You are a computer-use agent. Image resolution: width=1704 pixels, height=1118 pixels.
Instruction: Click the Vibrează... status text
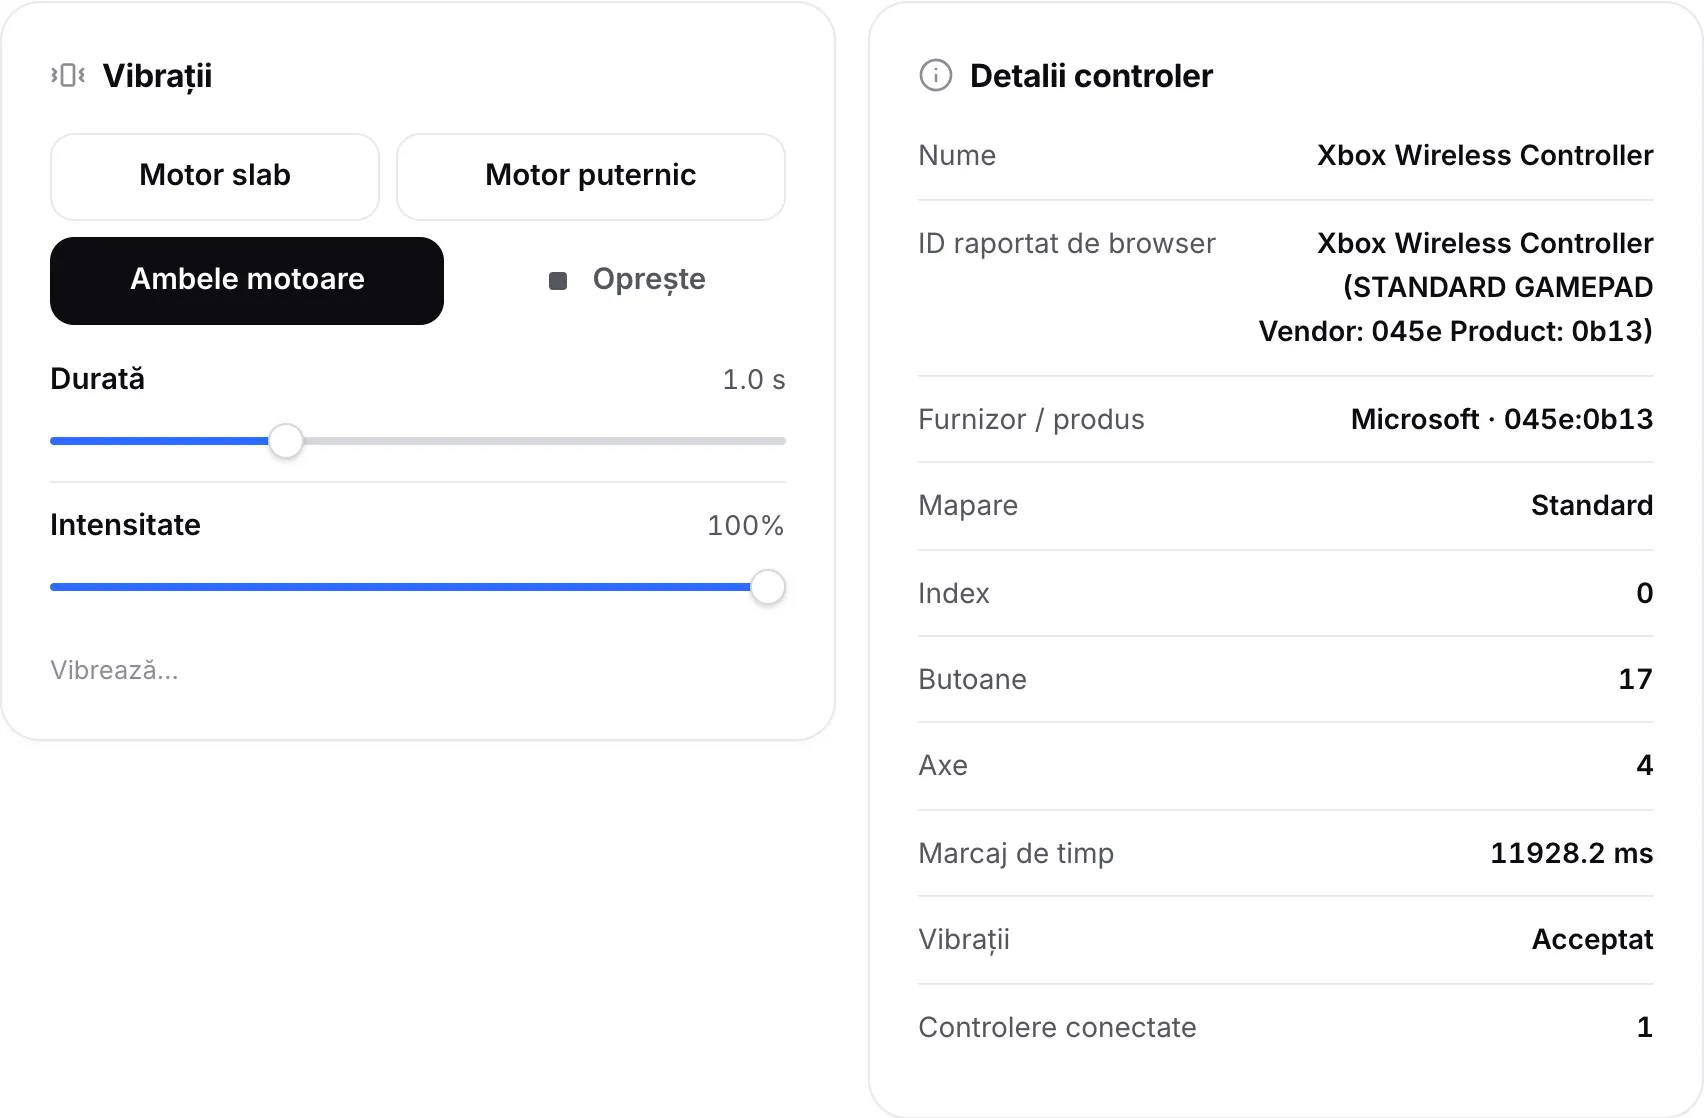[x=115, y=670]
